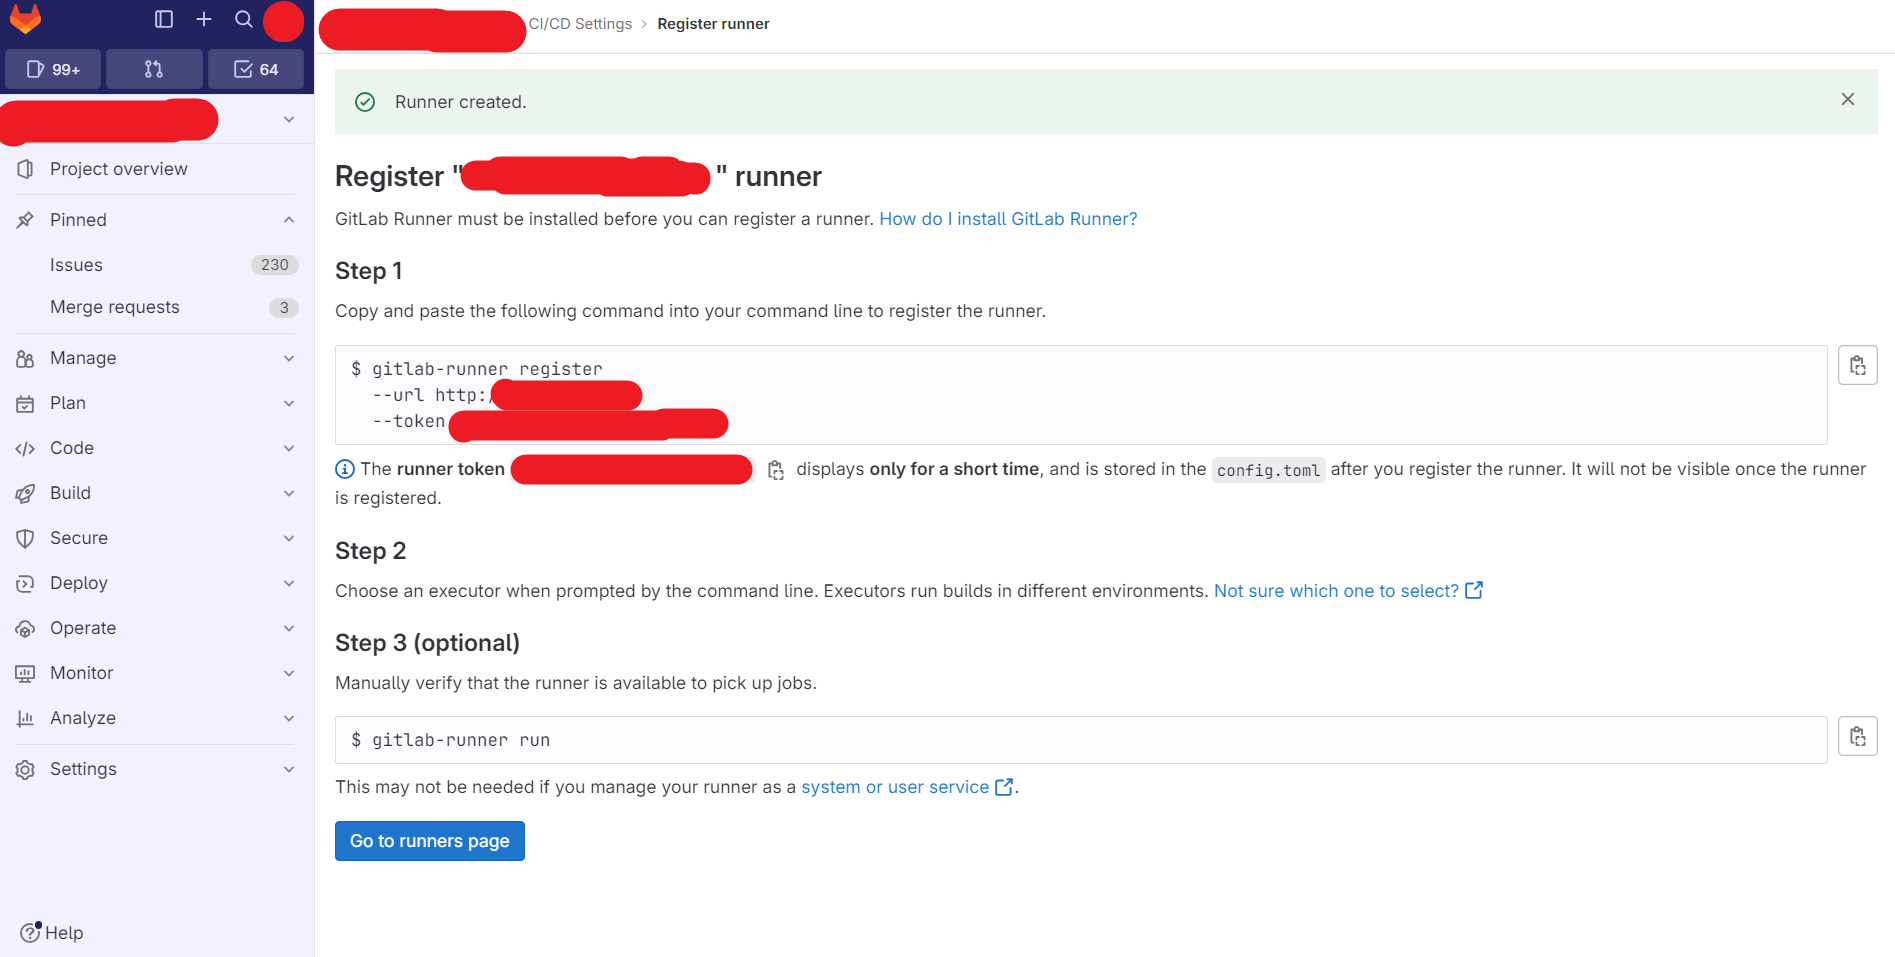This screenshot has height=957, width=1895.
Task: Click the Monitor screen icon
Action: (25, 673)
